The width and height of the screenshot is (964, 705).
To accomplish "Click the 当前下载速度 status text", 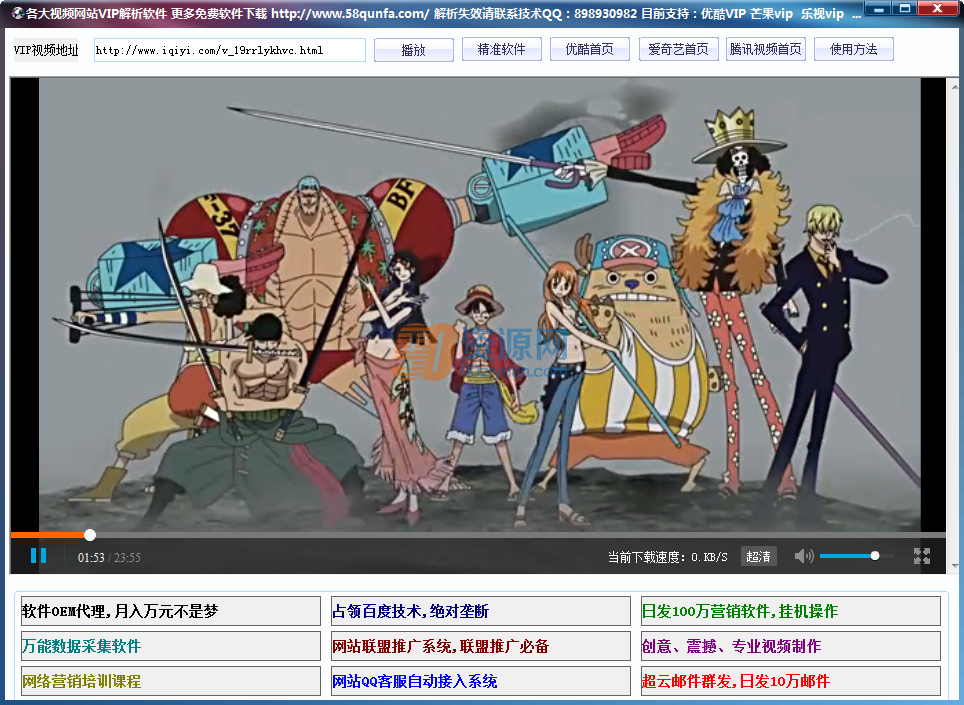I will pyautogui.click(x=668, y=557).
